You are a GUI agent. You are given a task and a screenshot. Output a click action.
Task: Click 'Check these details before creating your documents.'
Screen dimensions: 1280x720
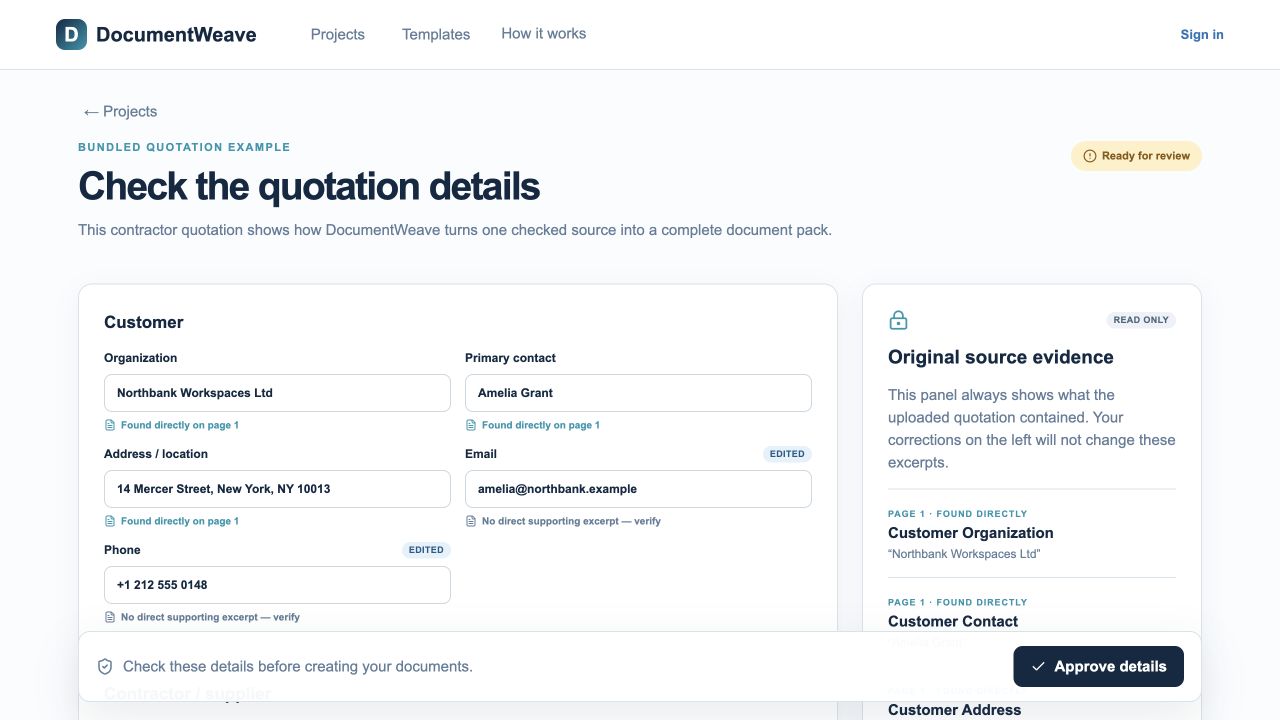(298, 666)
